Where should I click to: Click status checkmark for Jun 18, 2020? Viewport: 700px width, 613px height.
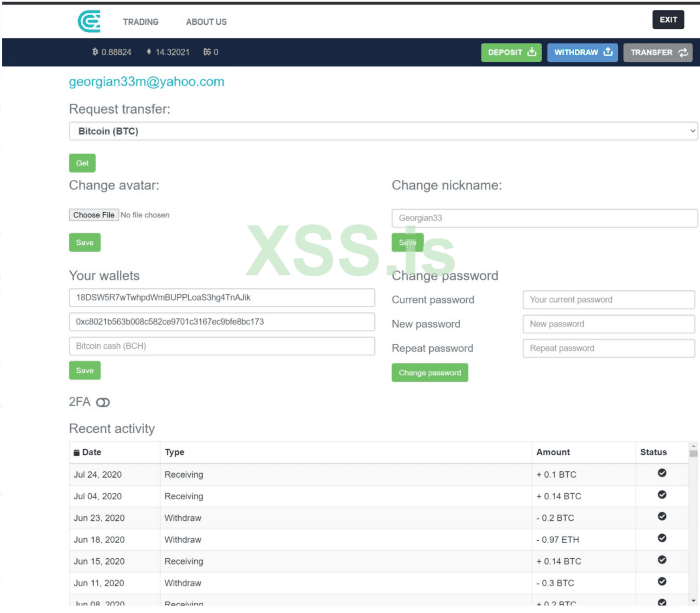(x=662, y=538)
